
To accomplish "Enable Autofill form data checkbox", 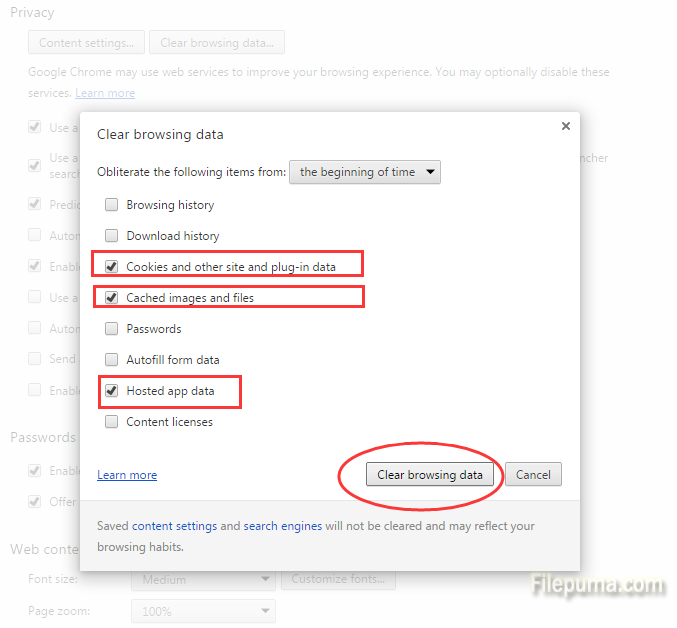I will coord(111,360).
